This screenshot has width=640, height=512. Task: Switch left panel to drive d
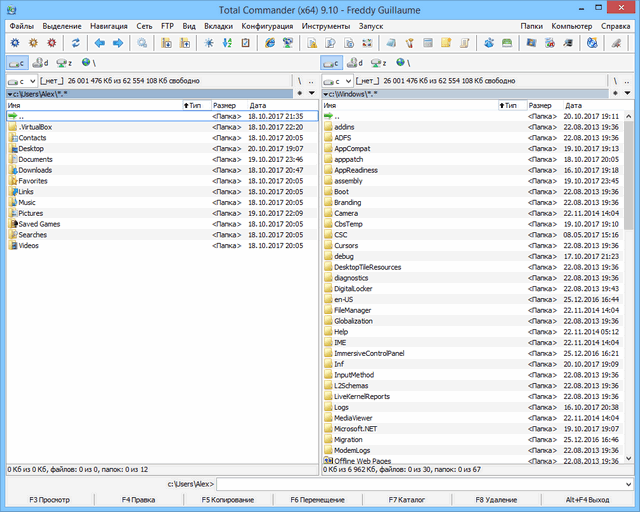[41, 62]
